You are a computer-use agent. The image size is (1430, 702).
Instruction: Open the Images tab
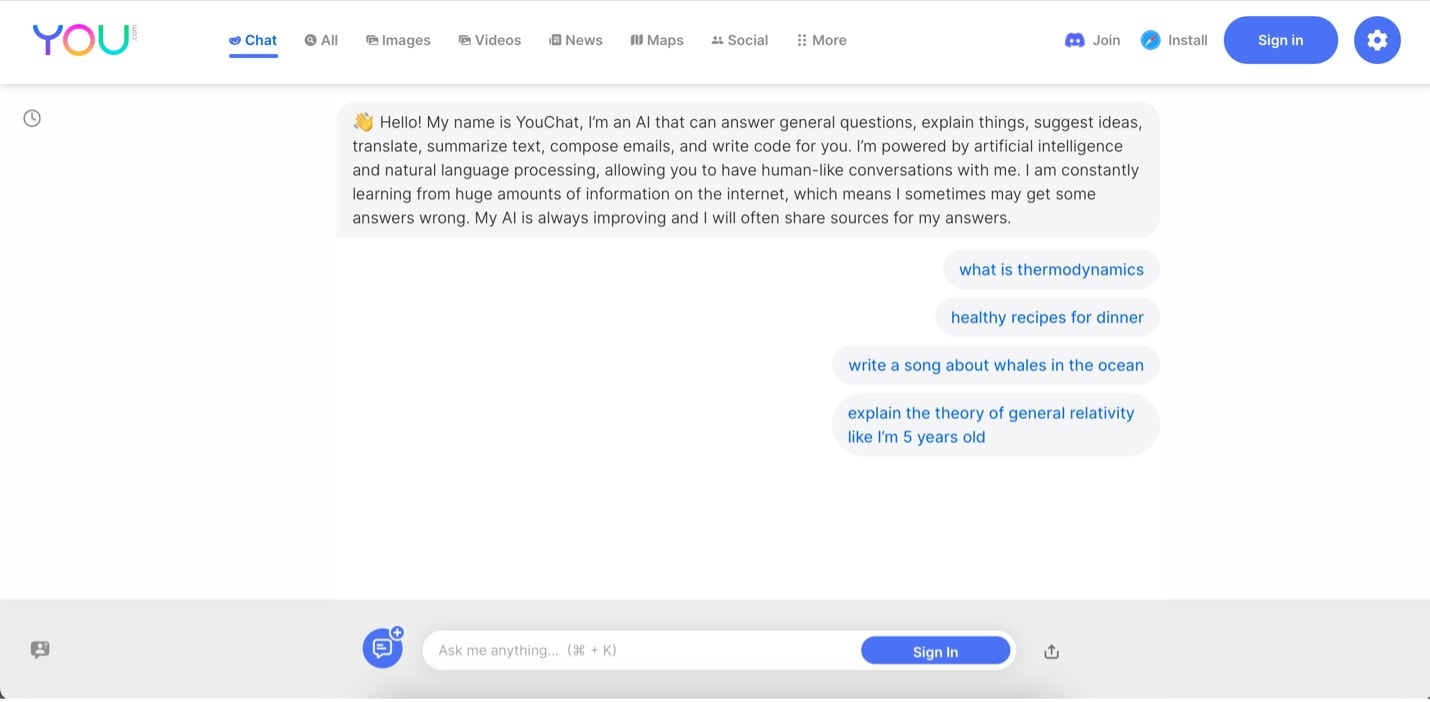tap(398, 40)
